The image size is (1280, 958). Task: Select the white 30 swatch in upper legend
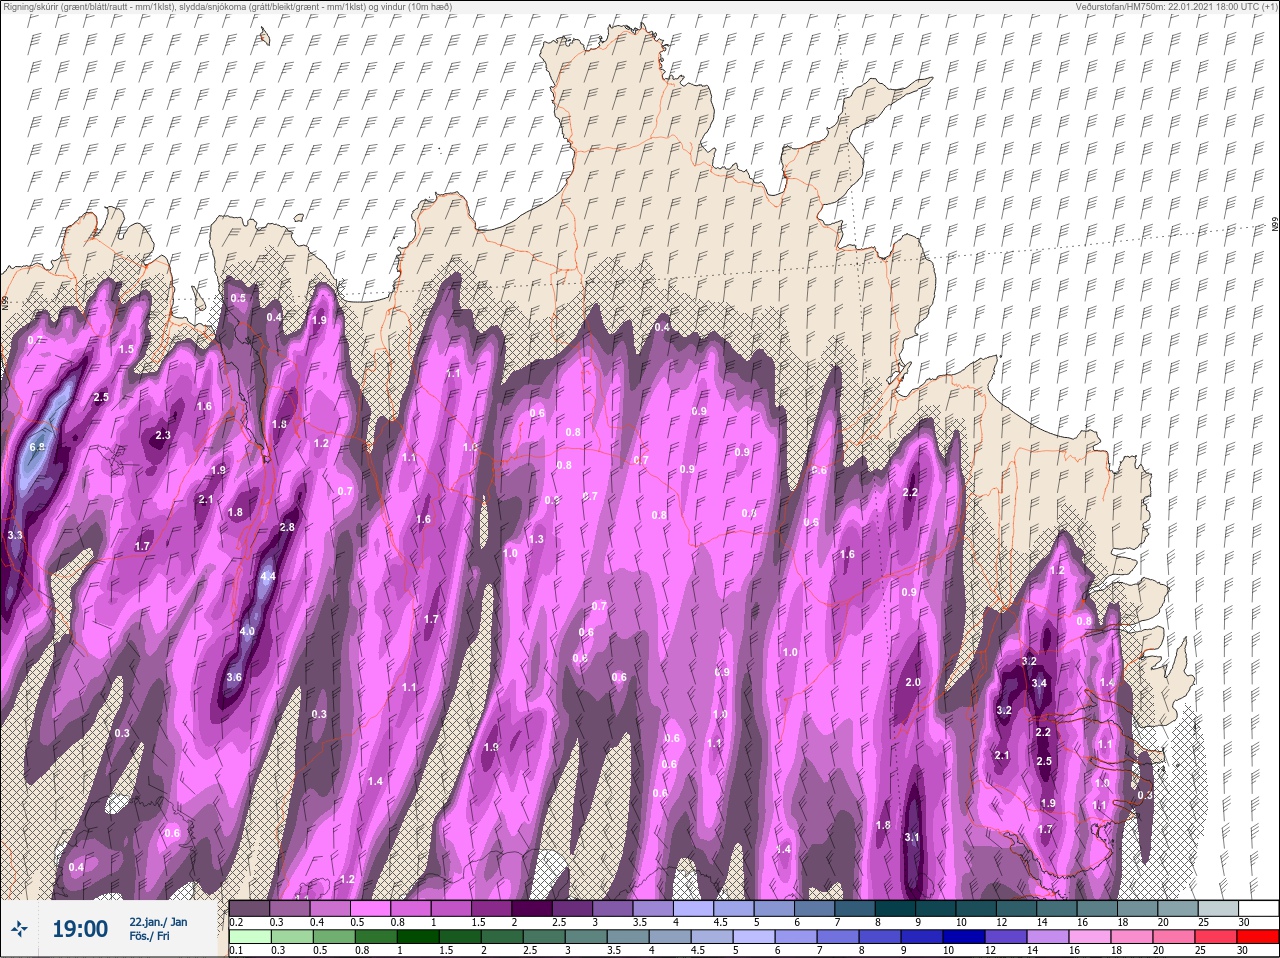(x=1257, y=908)
